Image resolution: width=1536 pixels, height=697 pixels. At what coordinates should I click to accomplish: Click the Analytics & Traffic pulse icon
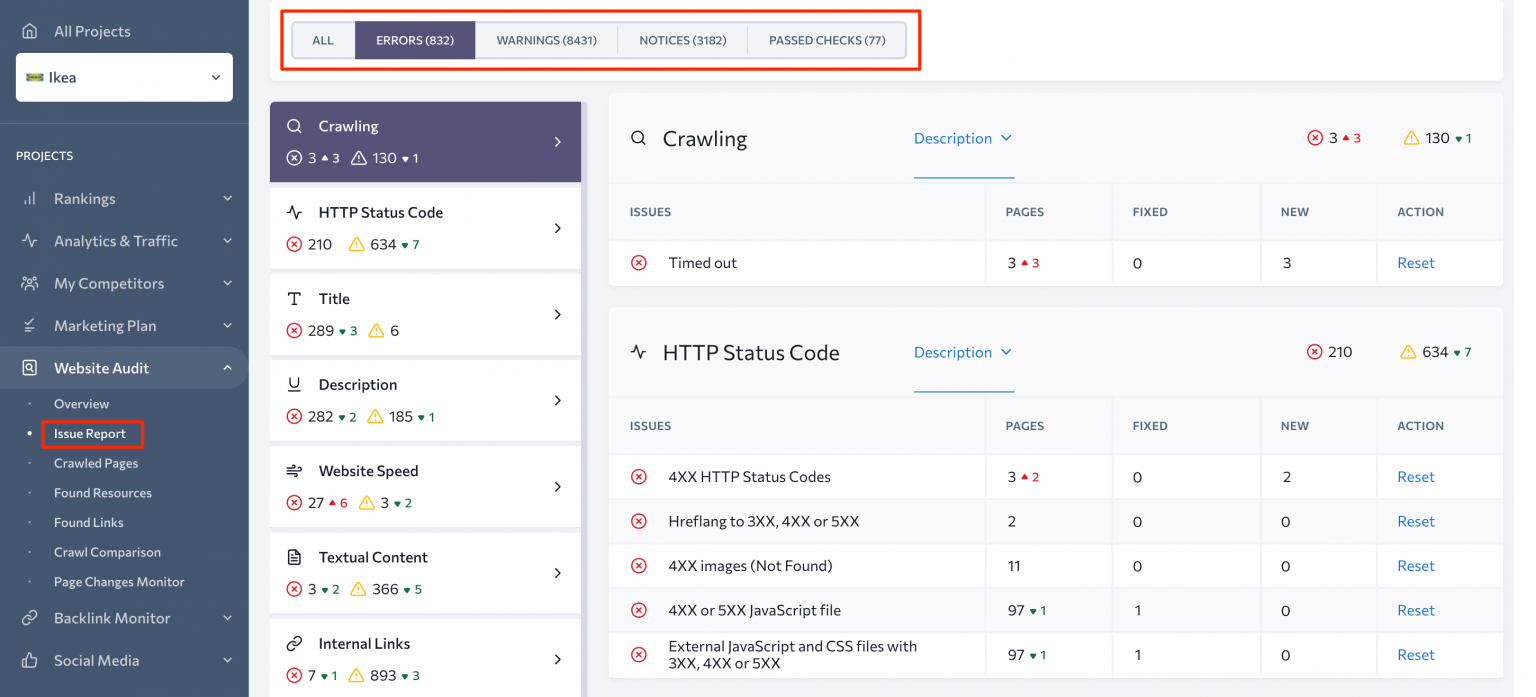(30, 241)
